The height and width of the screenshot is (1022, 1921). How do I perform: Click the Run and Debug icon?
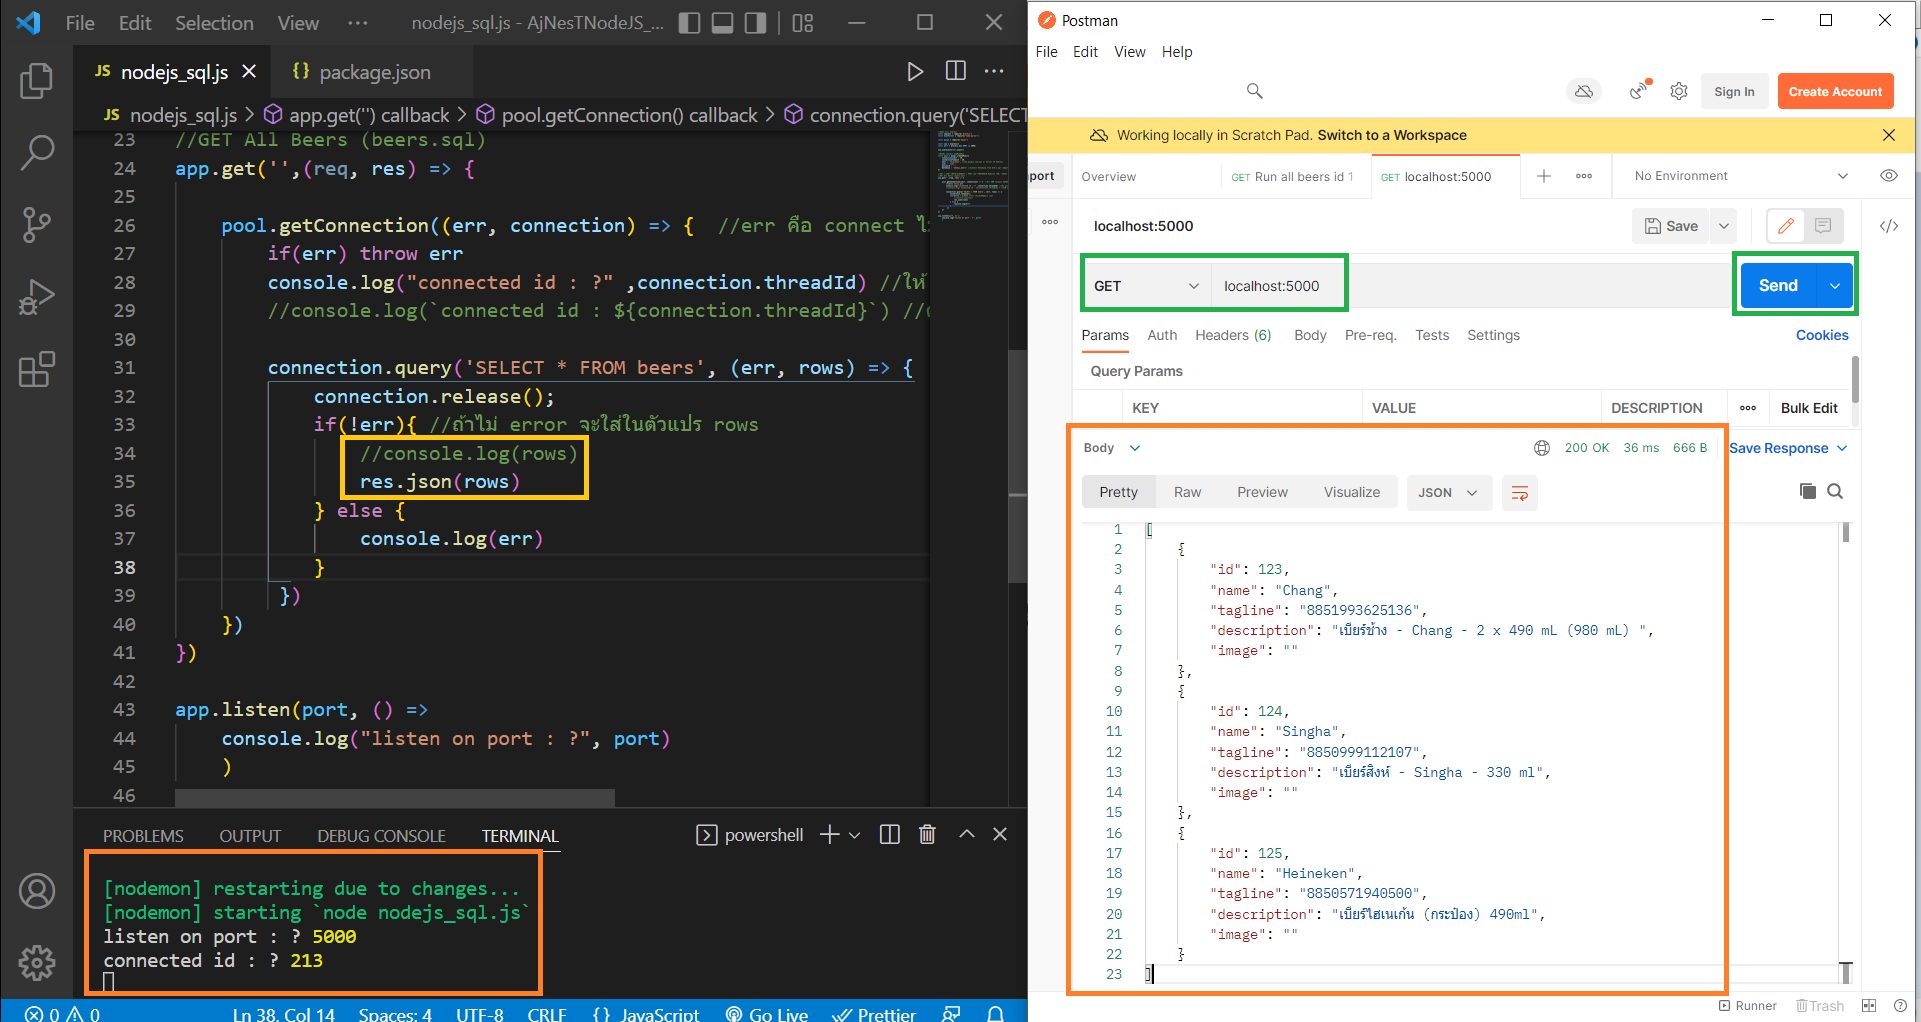click(37, 298)
